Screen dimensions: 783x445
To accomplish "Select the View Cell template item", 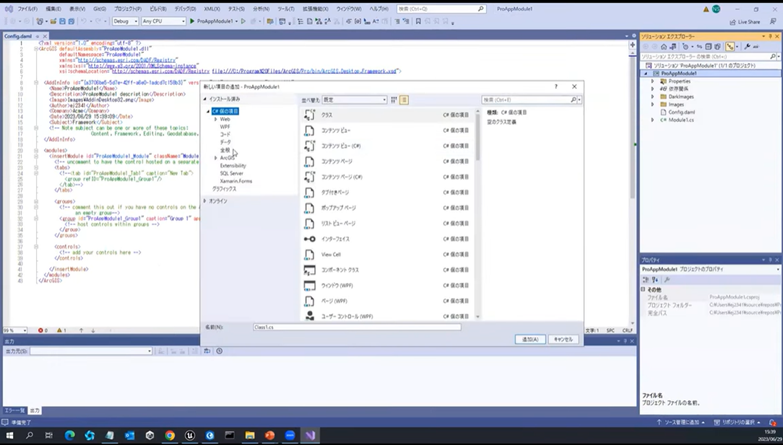I will tap(388, 254).
